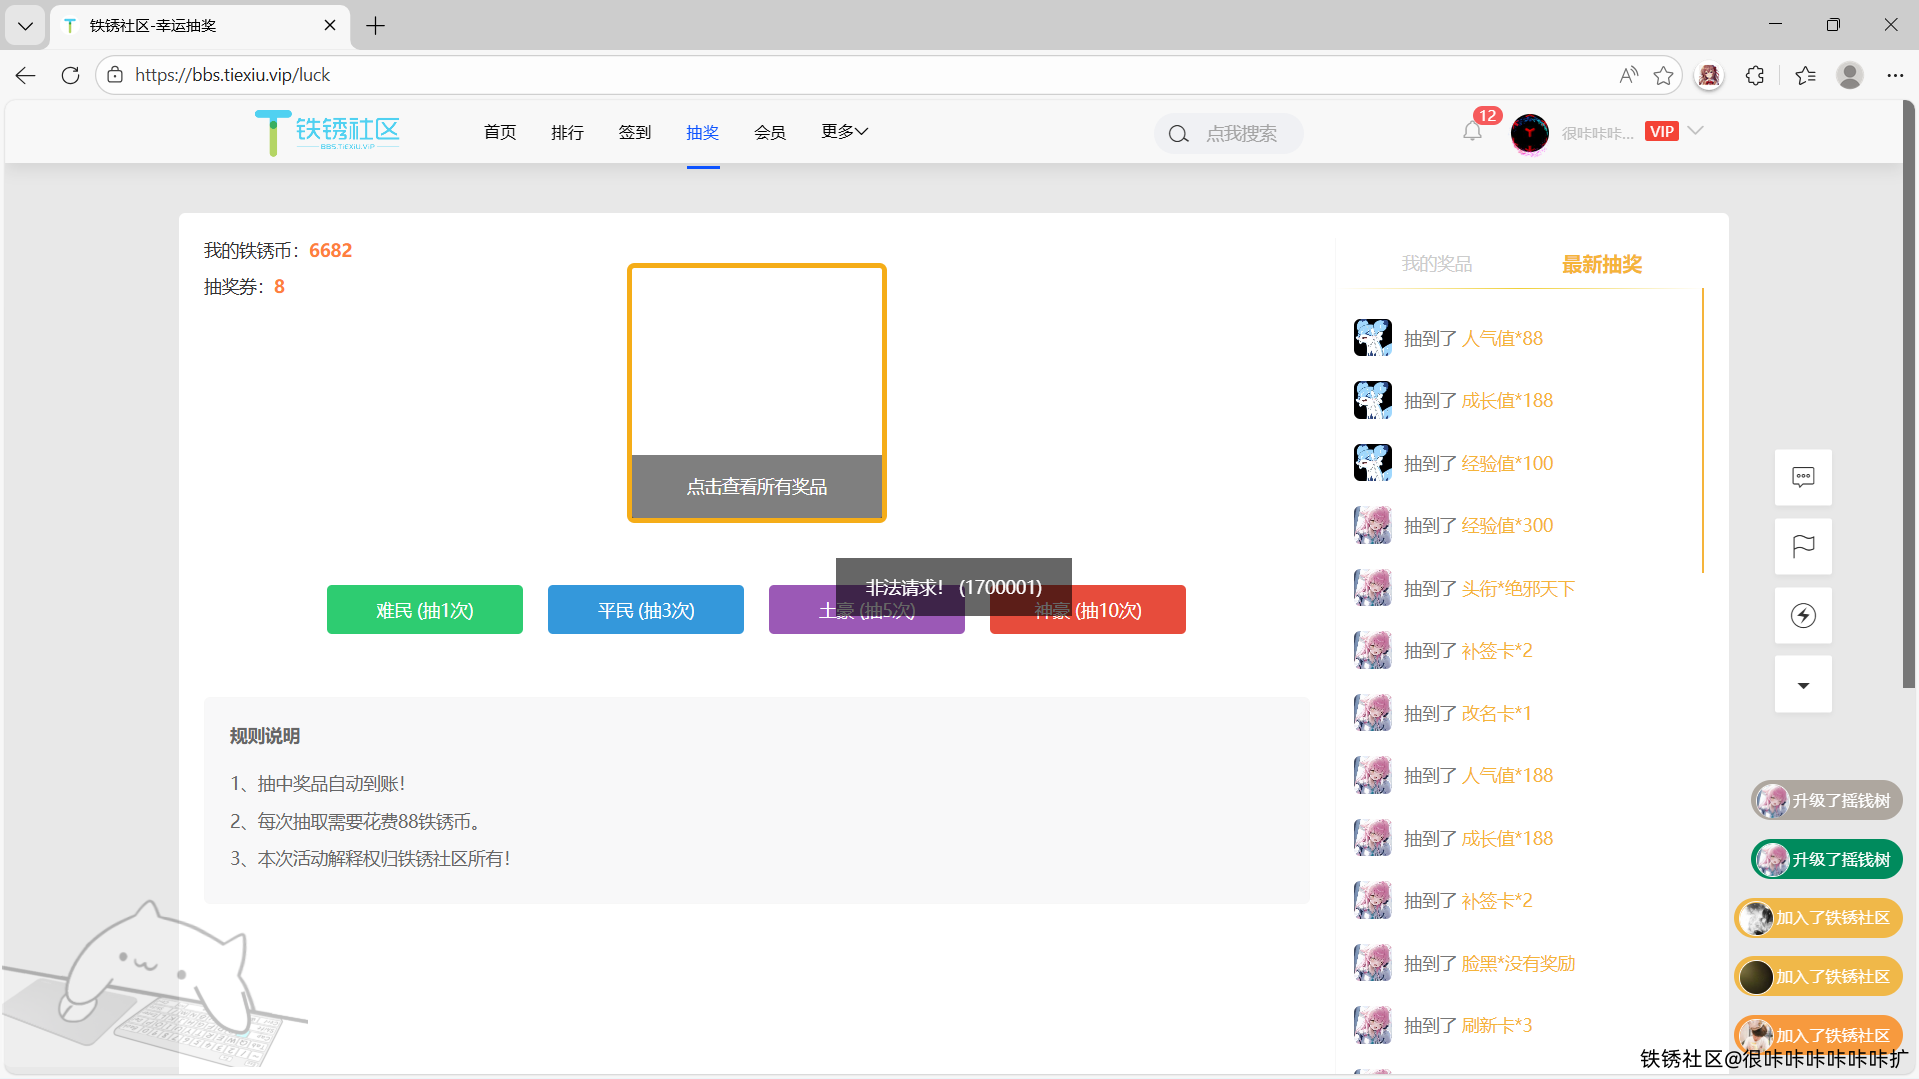Click the notification bell icon
Viewport: 1919px width, 1079px height.
click(1472, 132)
